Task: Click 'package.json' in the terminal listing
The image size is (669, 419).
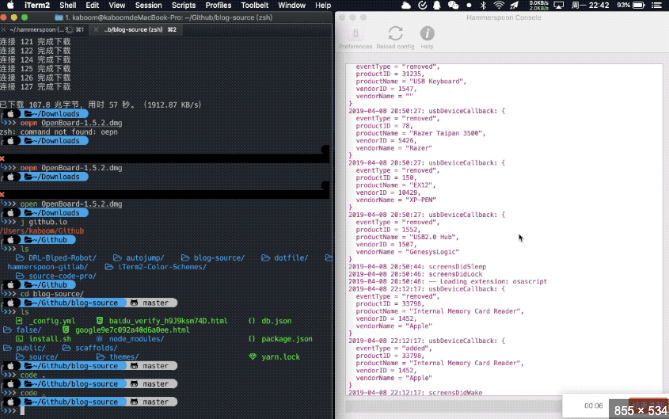Action: tap(287, 339)
